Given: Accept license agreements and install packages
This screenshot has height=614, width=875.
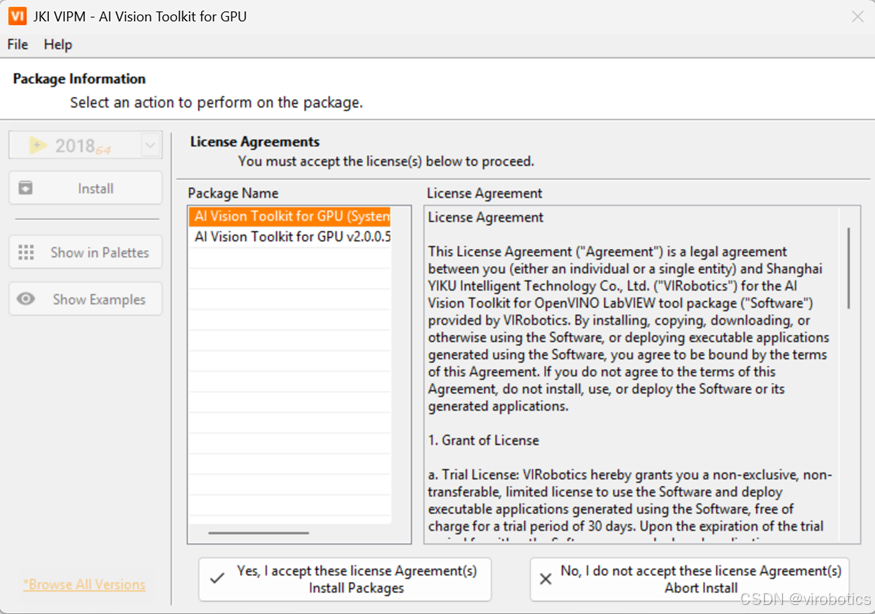Looking at the screenshot, I should coord(345,579).
